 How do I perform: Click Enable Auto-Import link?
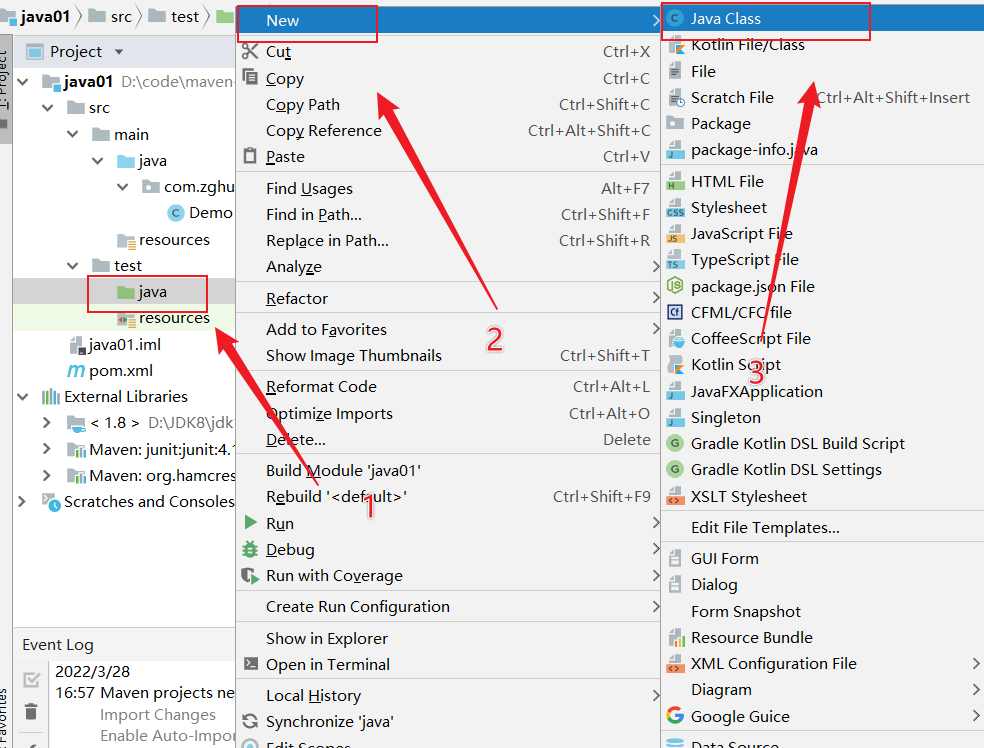pyautogui.click(x=167, y=735)
